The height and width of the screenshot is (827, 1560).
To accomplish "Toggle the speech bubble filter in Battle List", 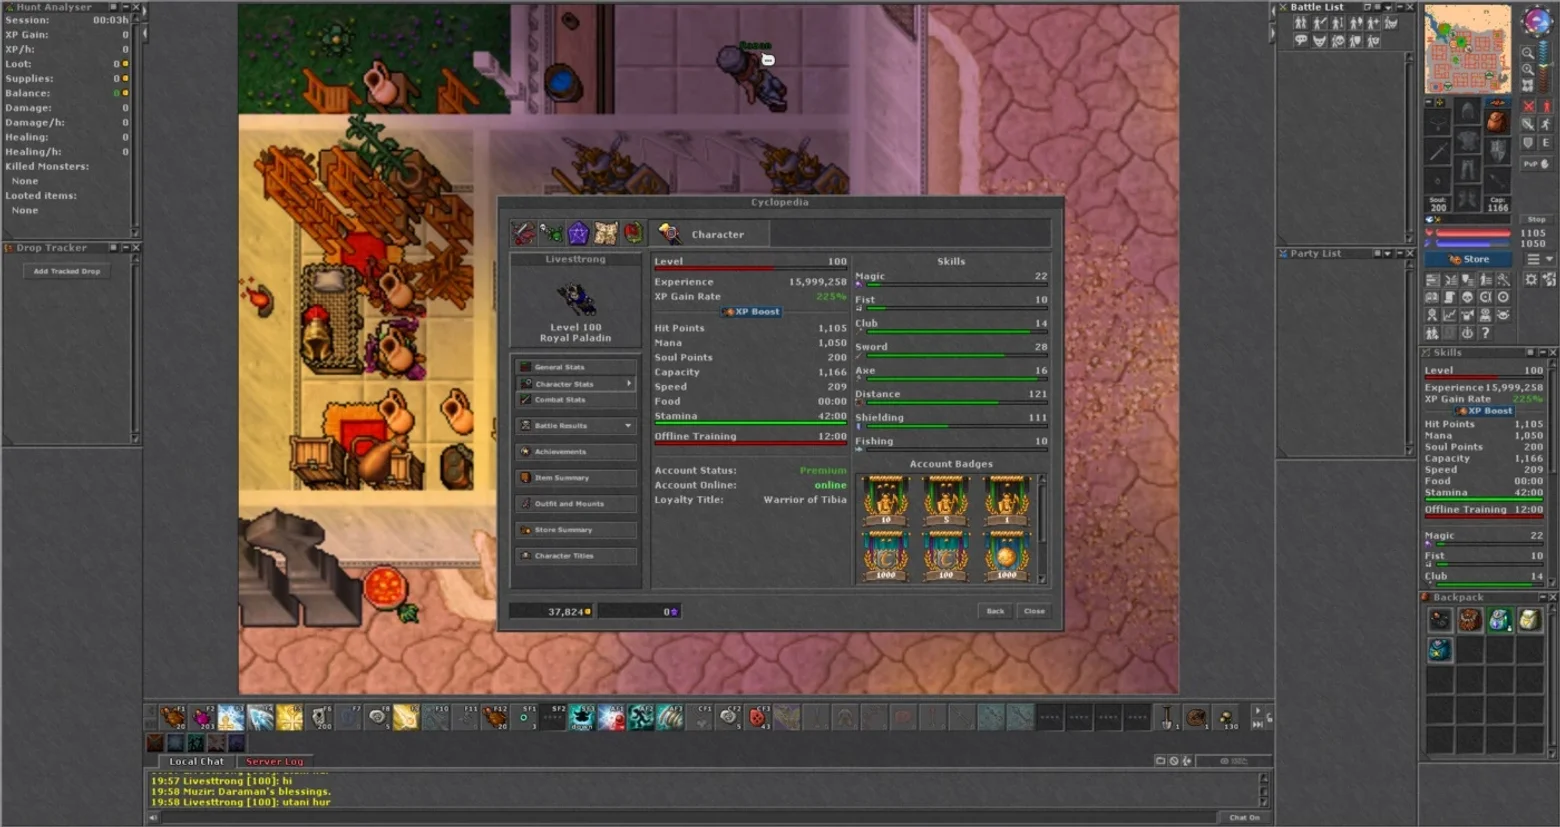I will (1301, 41).
